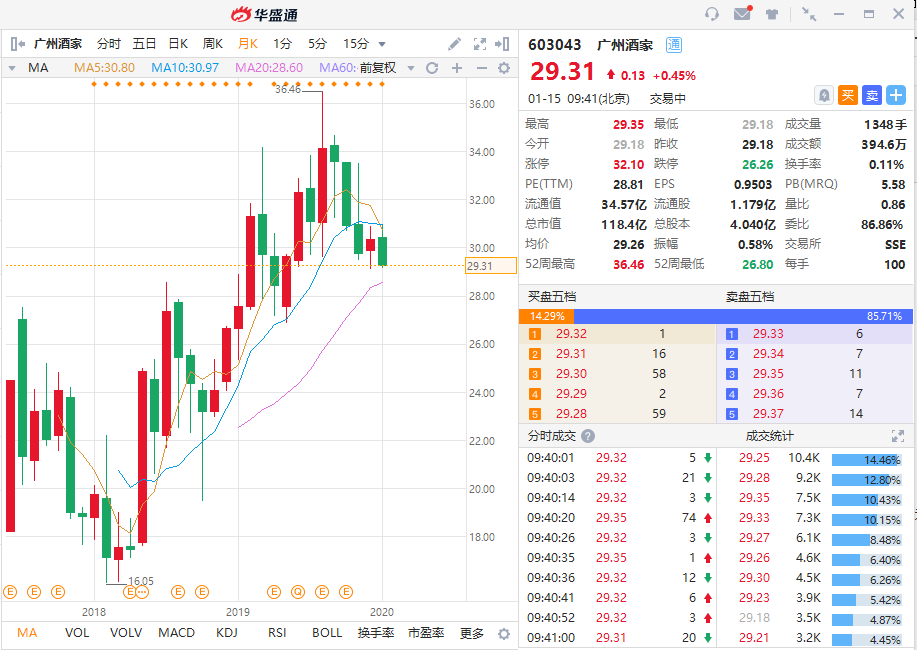Expand the MA indicator selector triangle
917x650 pixels.
[x=12, y=68]
